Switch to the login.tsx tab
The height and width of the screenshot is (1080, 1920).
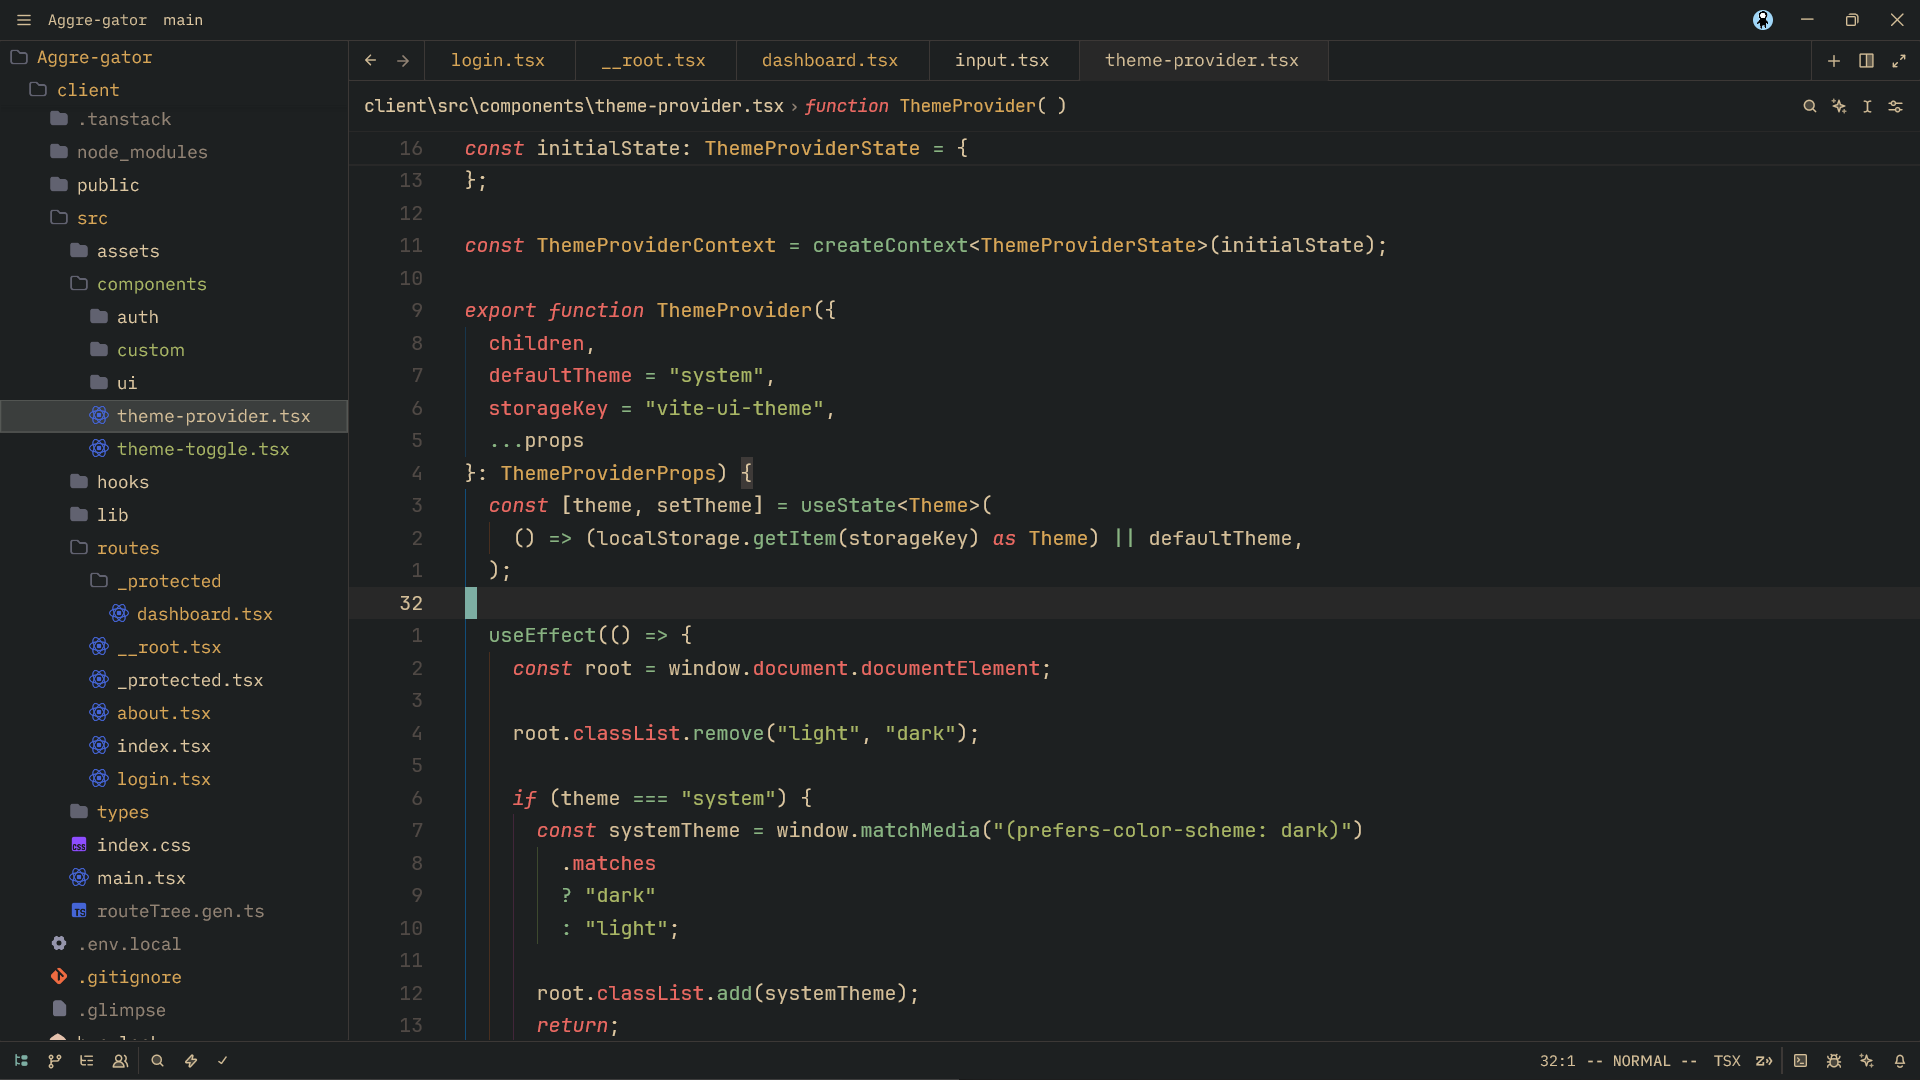pos(499,61)
